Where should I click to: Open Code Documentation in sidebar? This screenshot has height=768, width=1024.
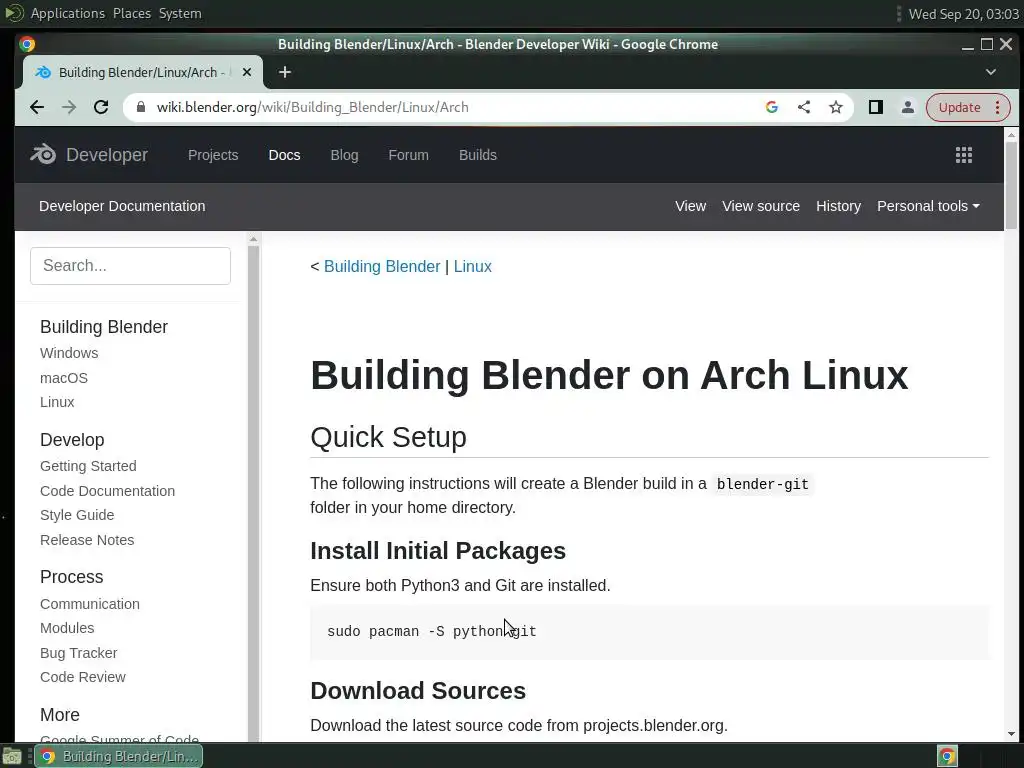107,490
